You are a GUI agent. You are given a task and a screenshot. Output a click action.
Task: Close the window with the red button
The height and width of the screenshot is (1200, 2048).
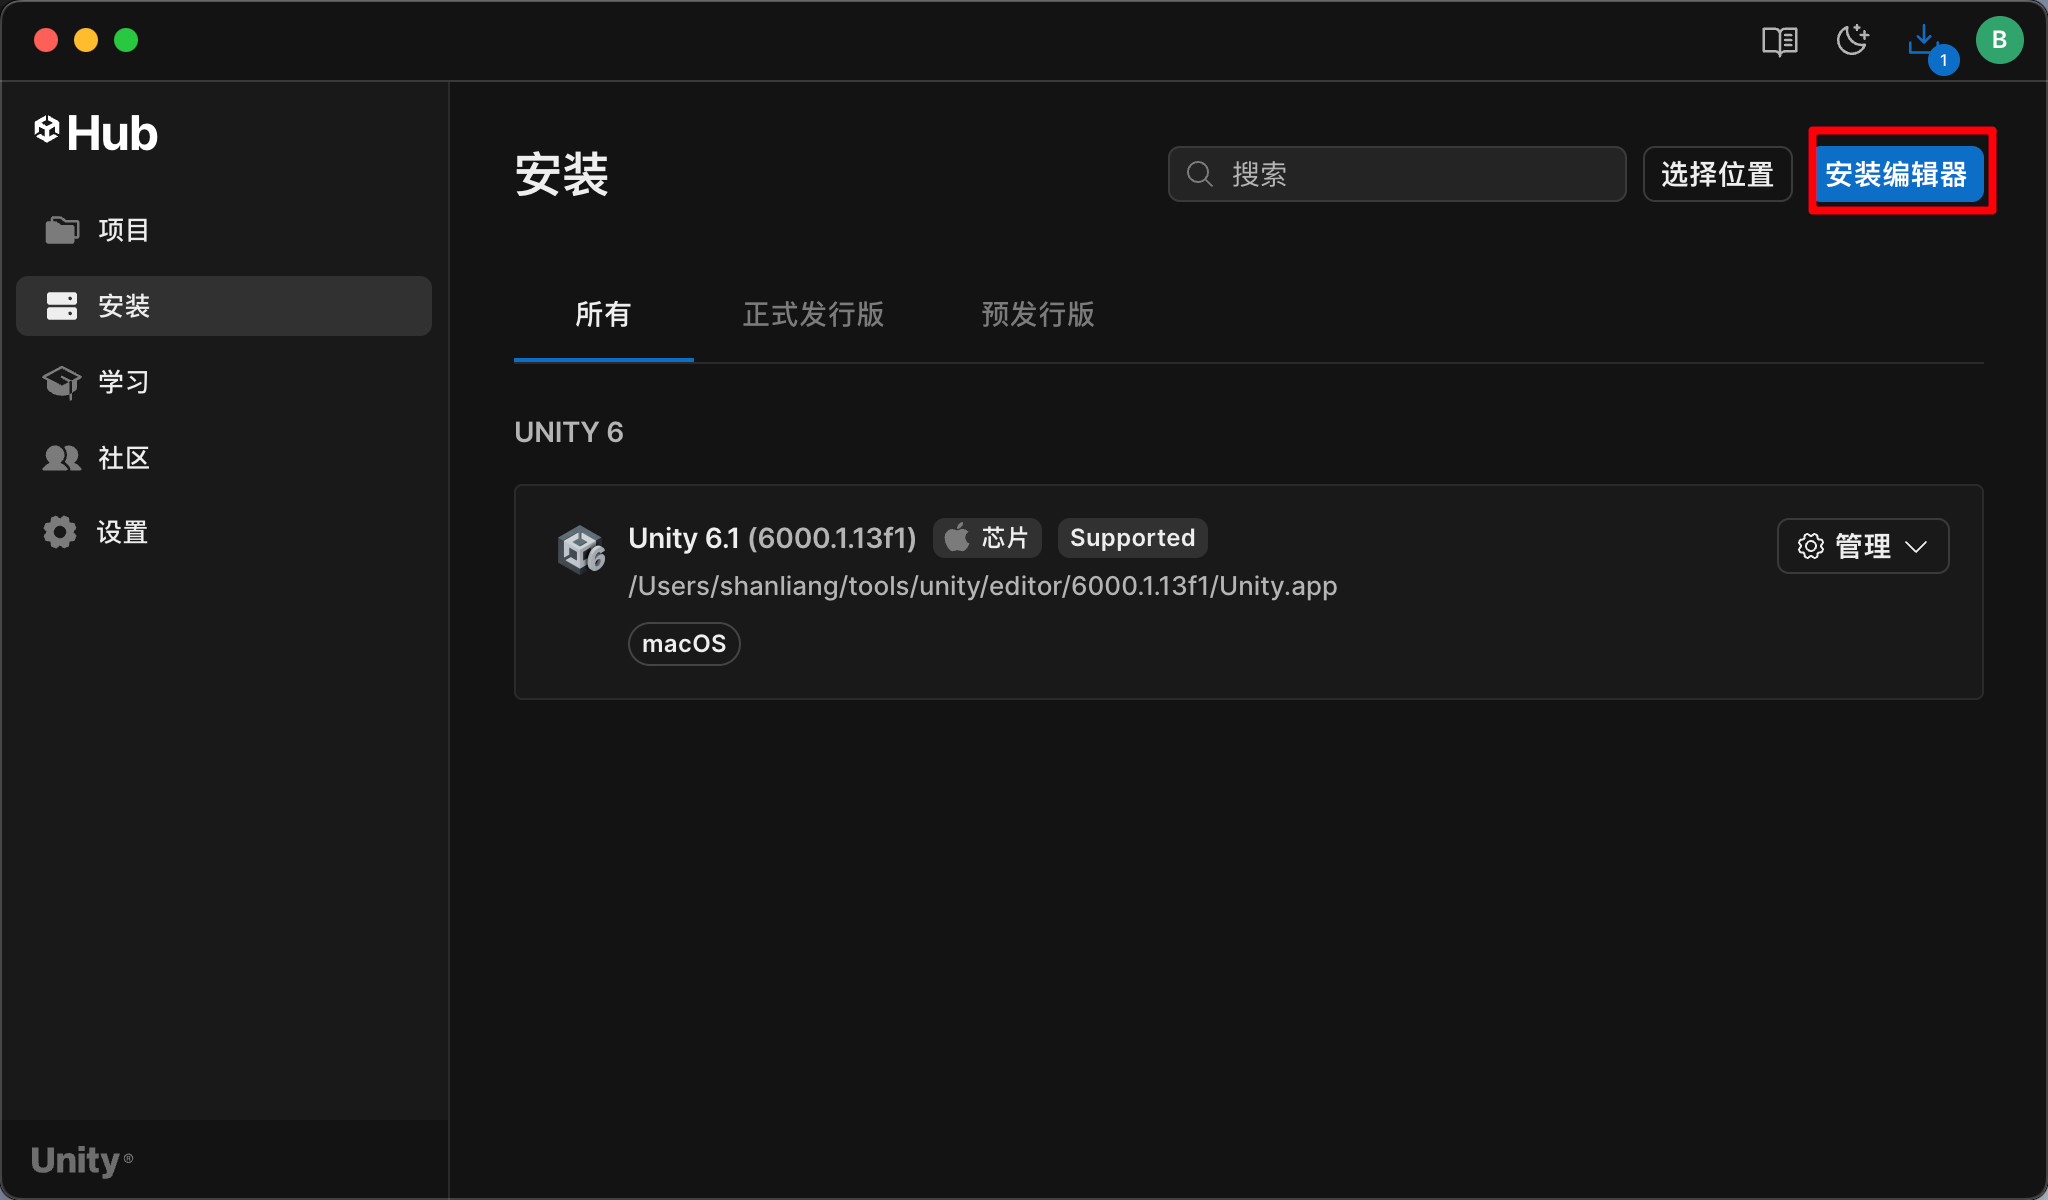coord(45,40)
